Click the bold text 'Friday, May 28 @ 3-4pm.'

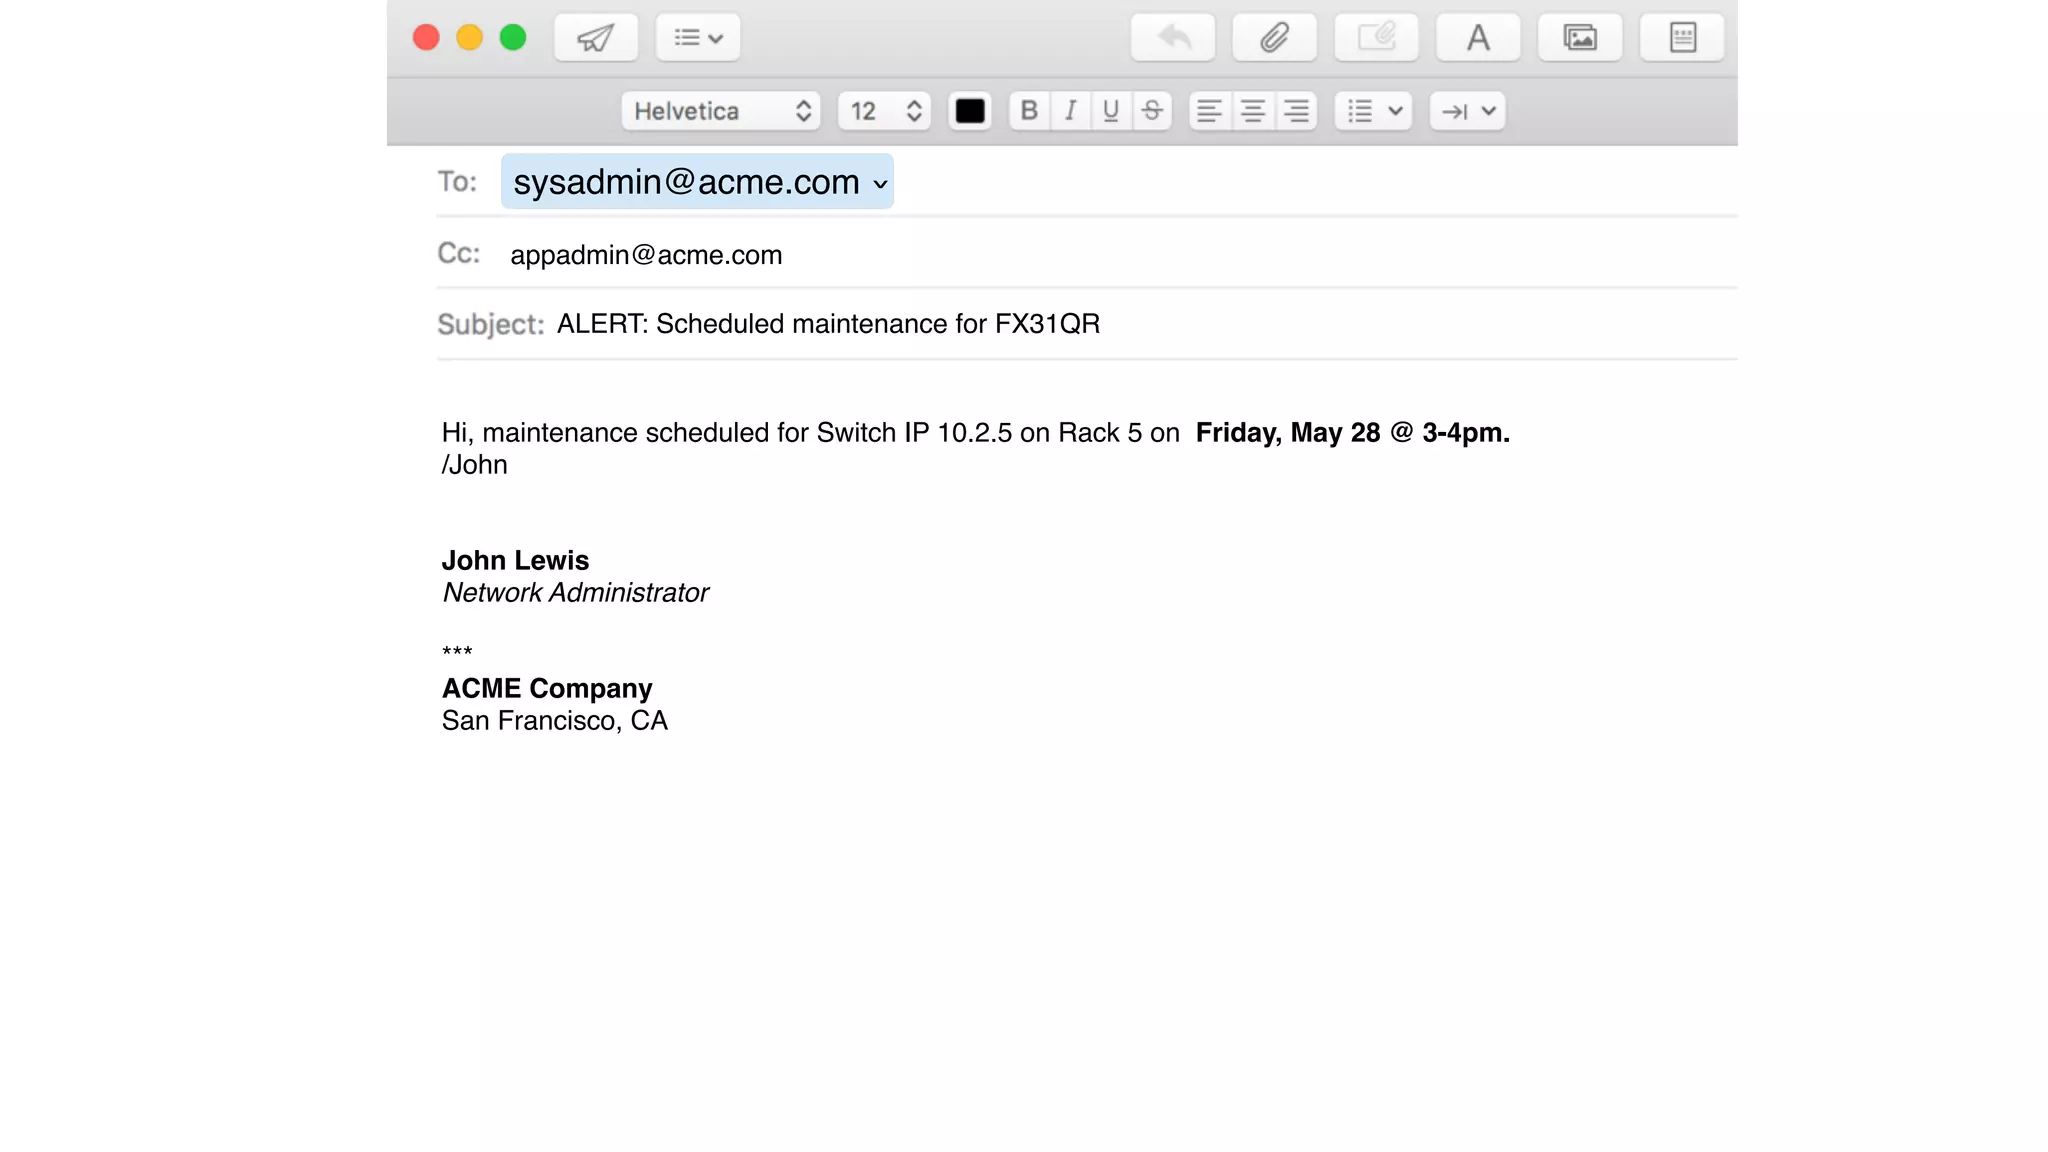coord(1353,432)
